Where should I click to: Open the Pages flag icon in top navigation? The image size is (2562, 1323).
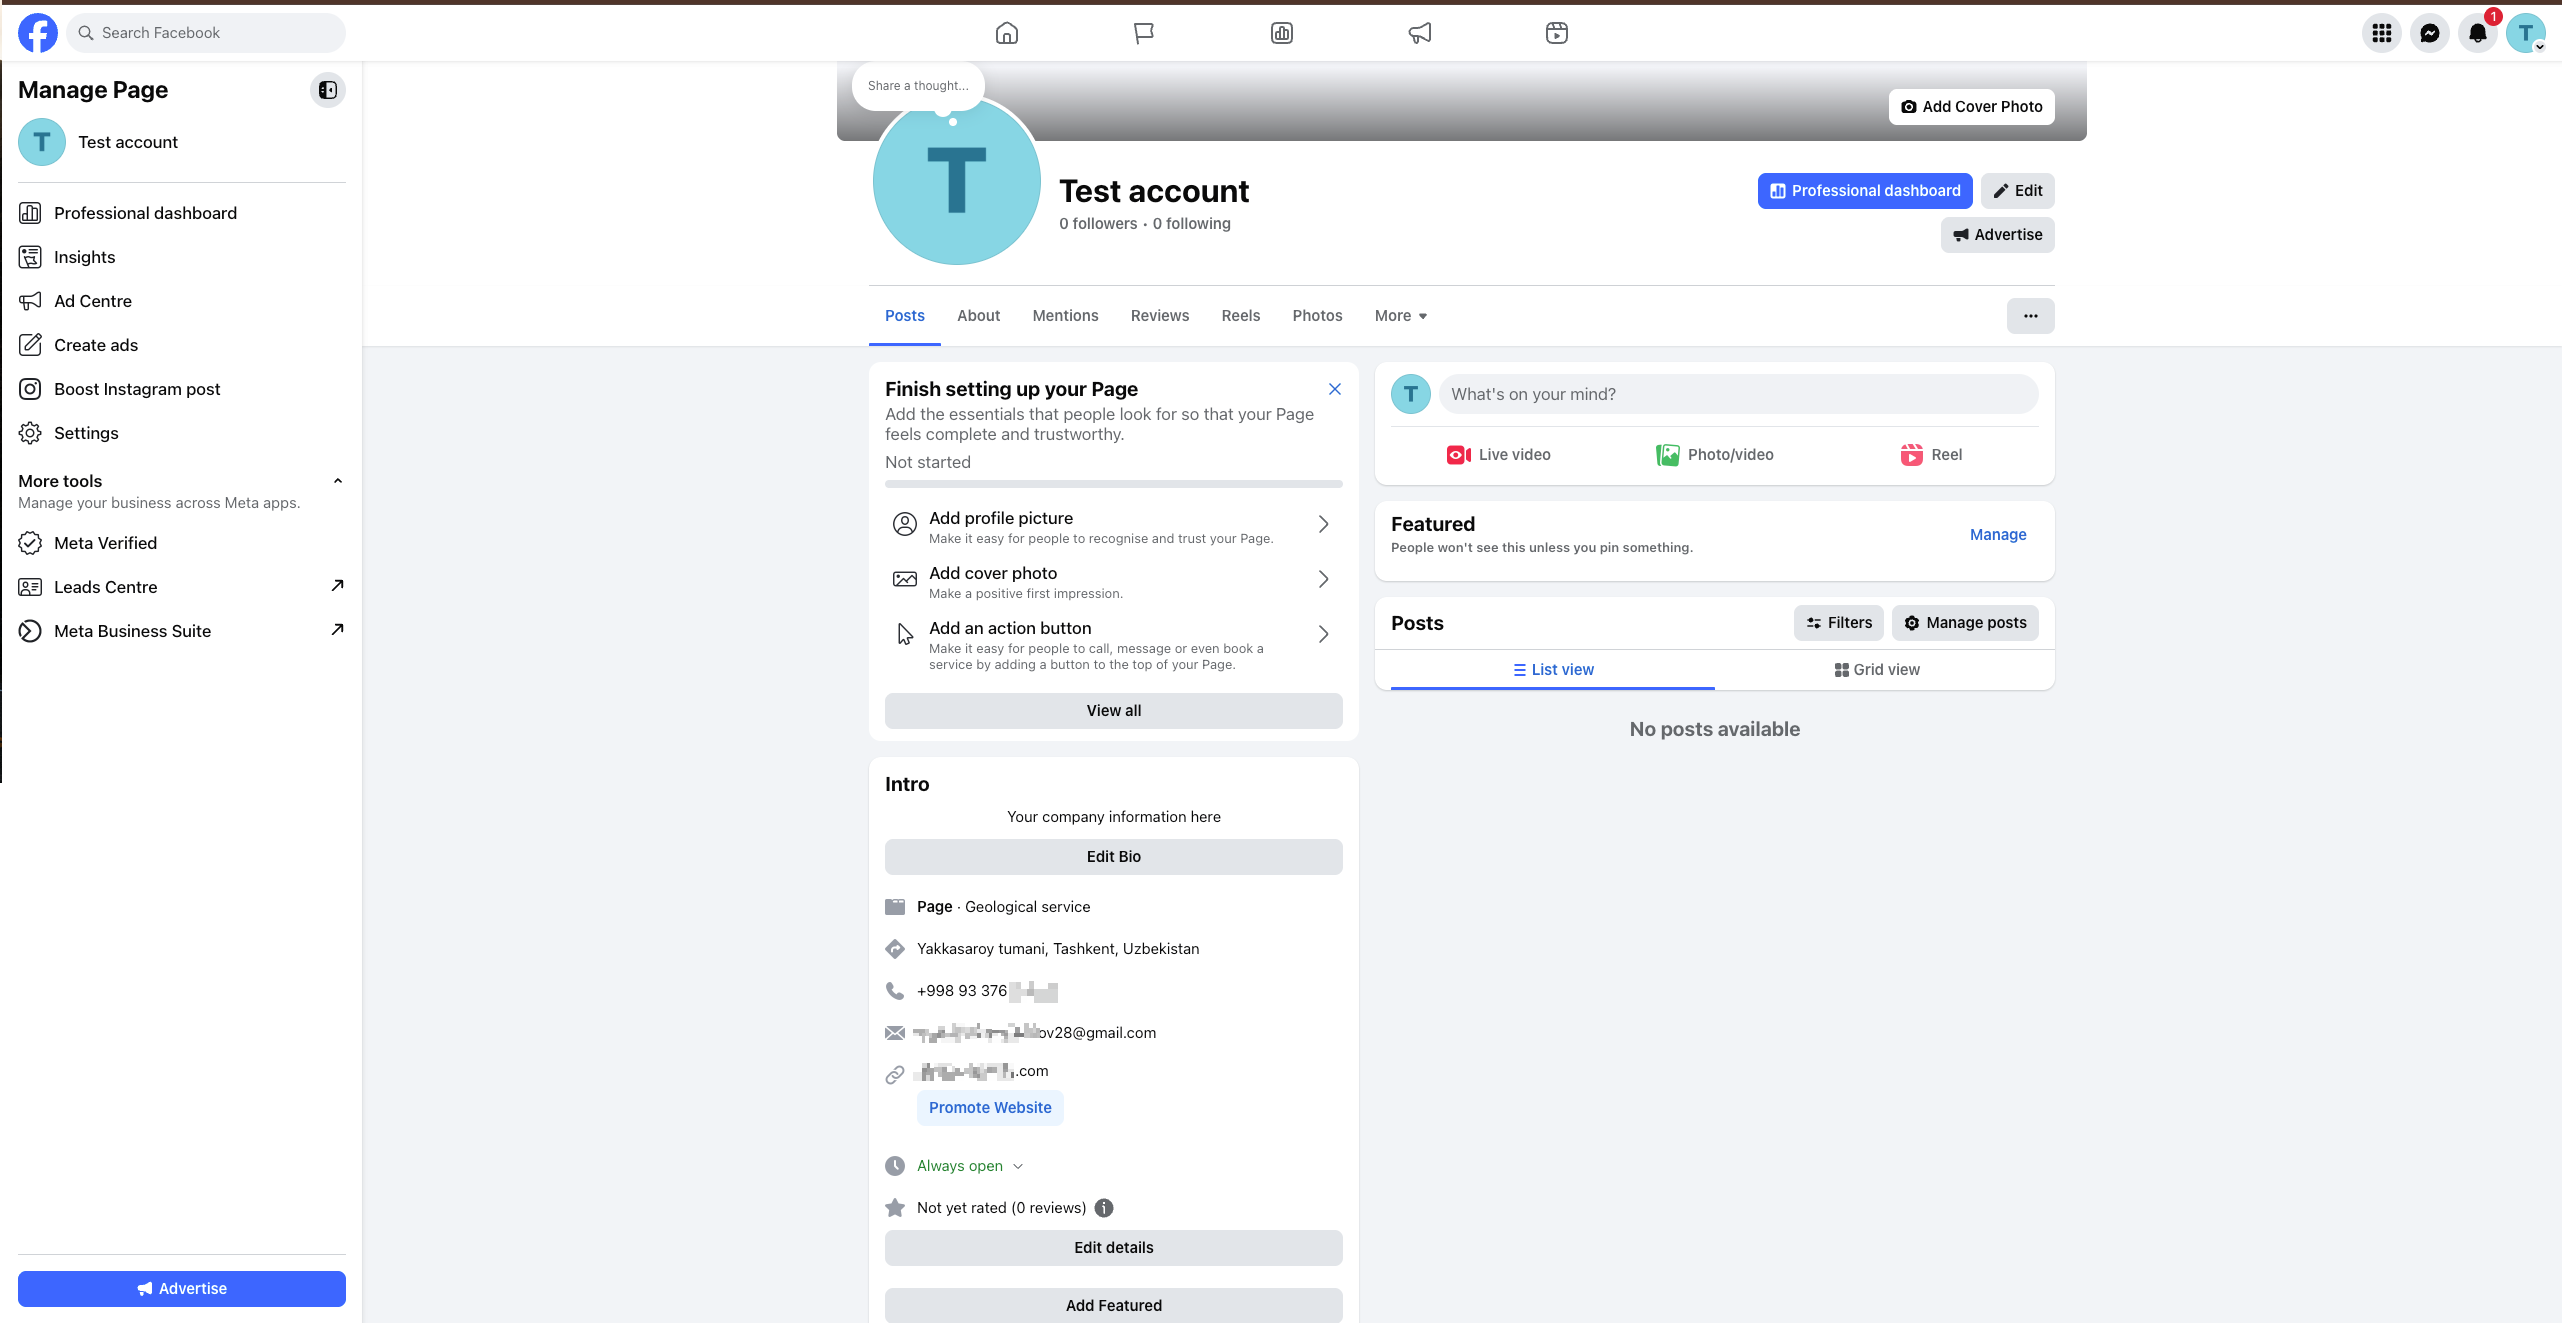pos(1144,33)
